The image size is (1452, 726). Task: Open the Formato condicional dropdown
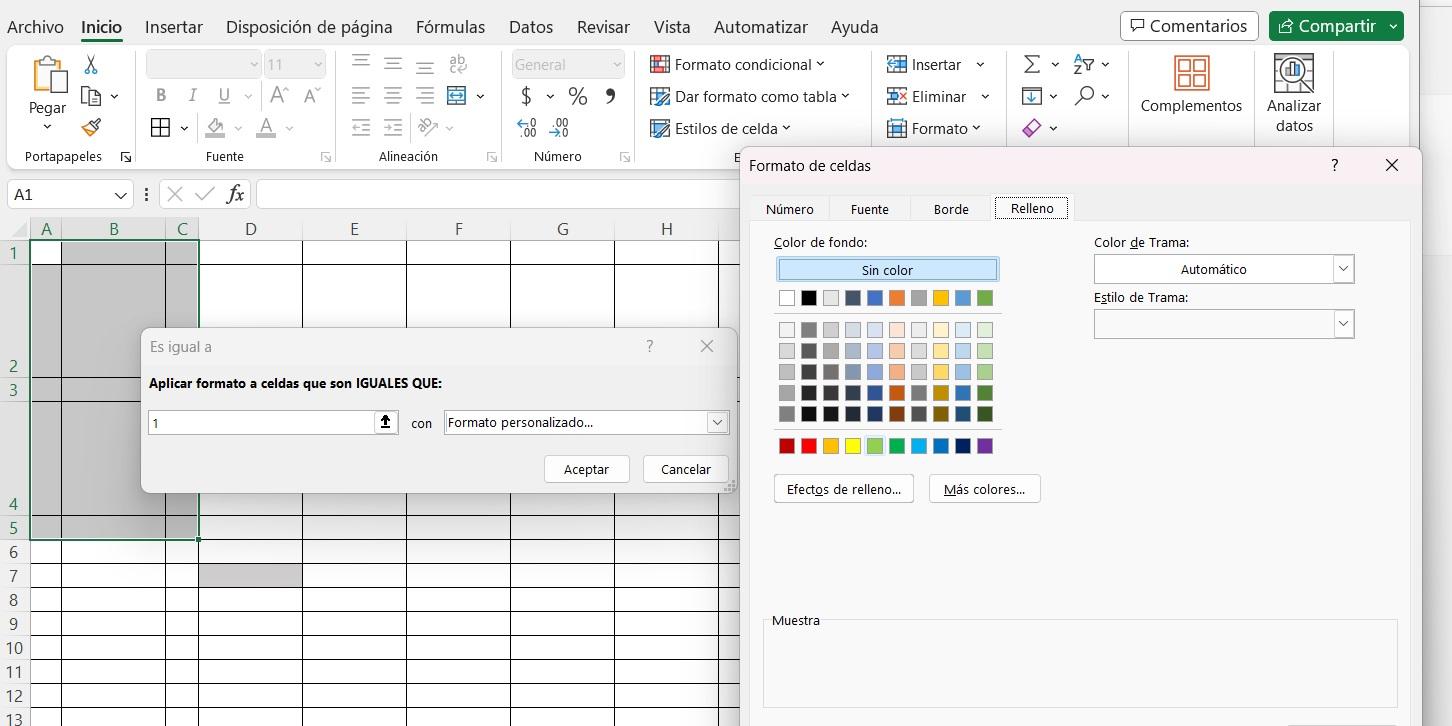738,64
